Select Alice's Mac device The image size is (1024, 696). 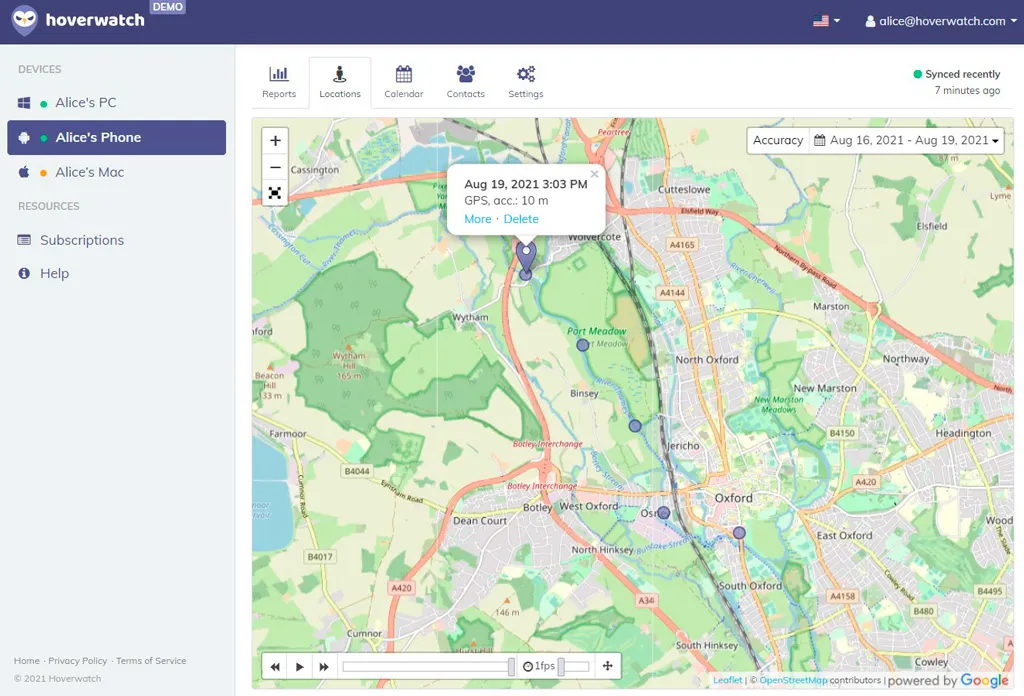(89, 172)
